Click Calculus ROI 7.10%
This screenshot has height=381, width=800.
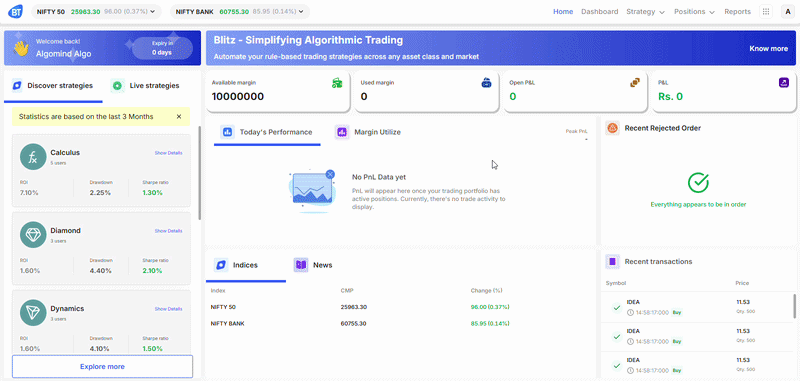tap(29, 193)
